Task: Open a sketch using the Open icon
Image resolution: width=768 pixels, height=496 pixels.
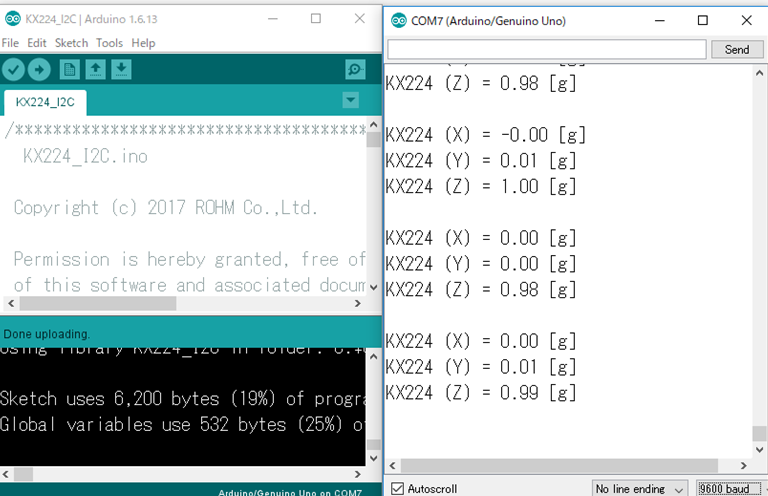Action: (95, 69)
